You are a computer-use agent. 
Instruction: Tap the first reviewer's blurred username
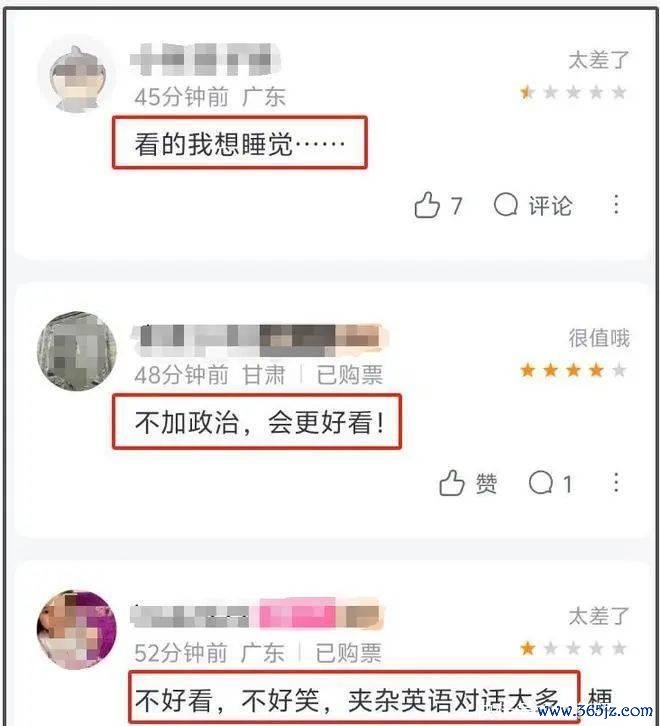tap(206, 59)
